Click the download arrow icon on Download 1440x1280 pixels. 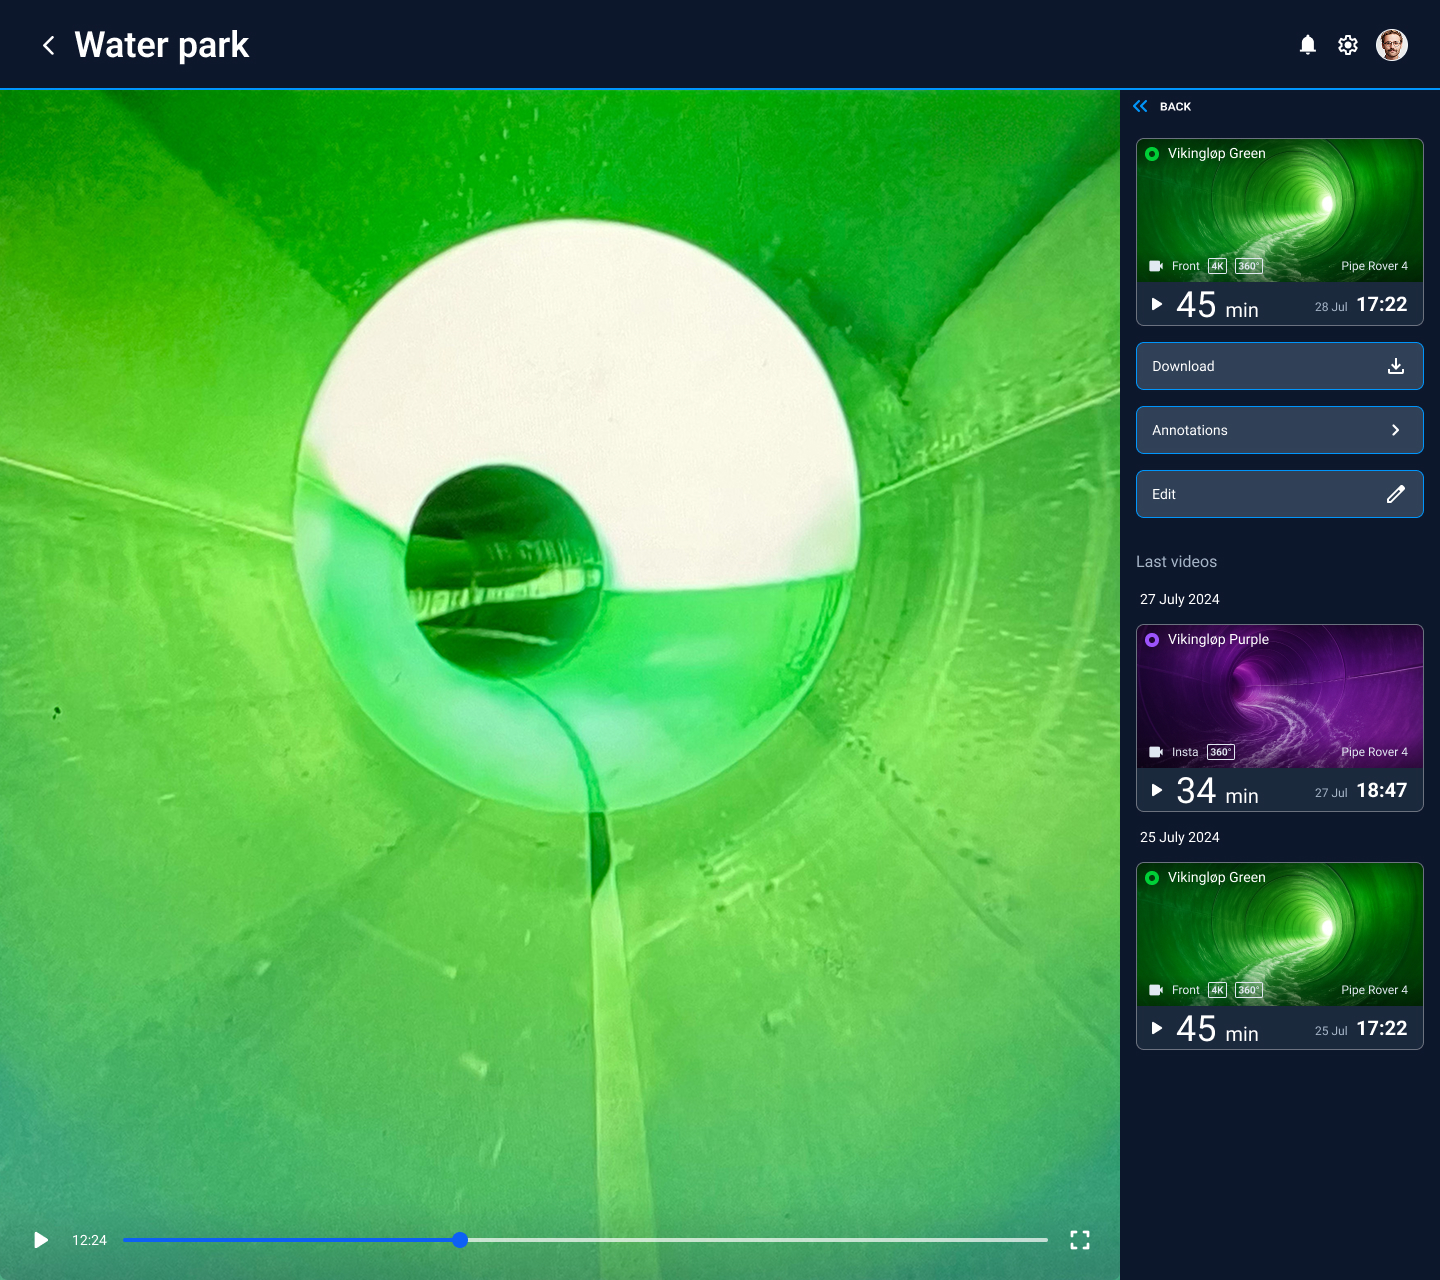[1395, 366]
